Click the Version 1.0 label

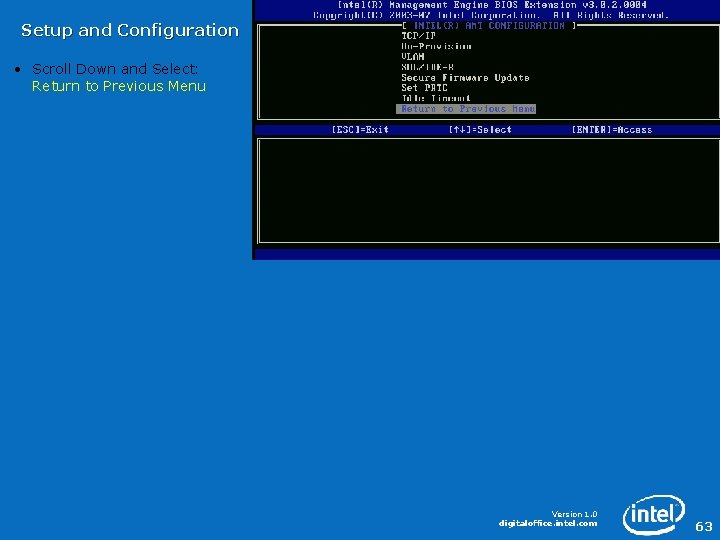point(574,514)
